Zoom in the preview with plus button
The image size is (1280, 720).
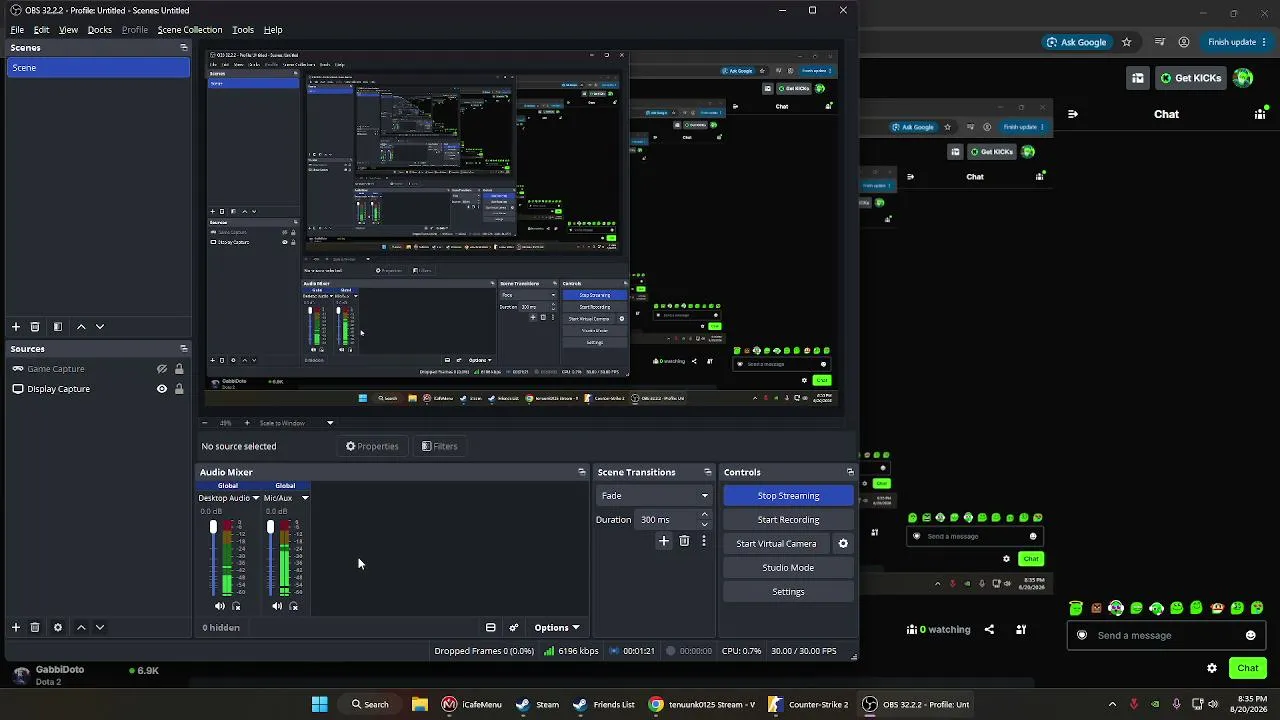[x=247, y=423]
